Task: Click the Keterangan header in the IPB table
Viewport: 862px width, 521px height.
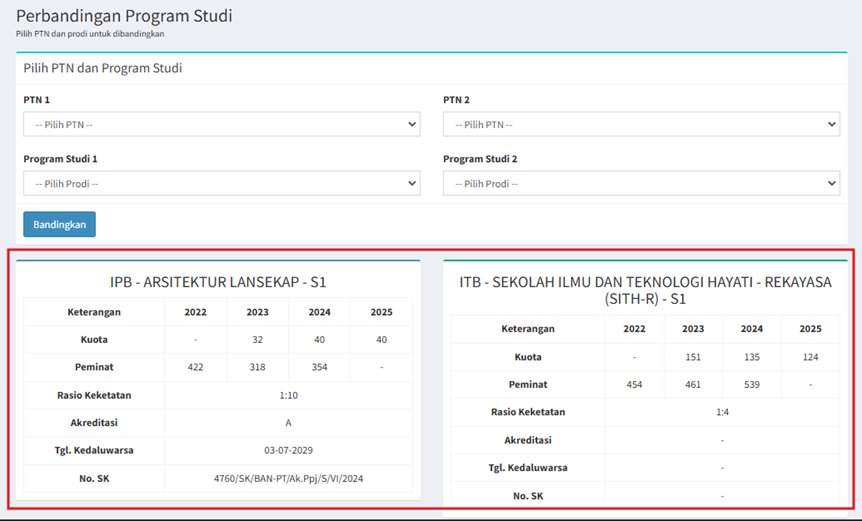Action: (x=94, y=312)
